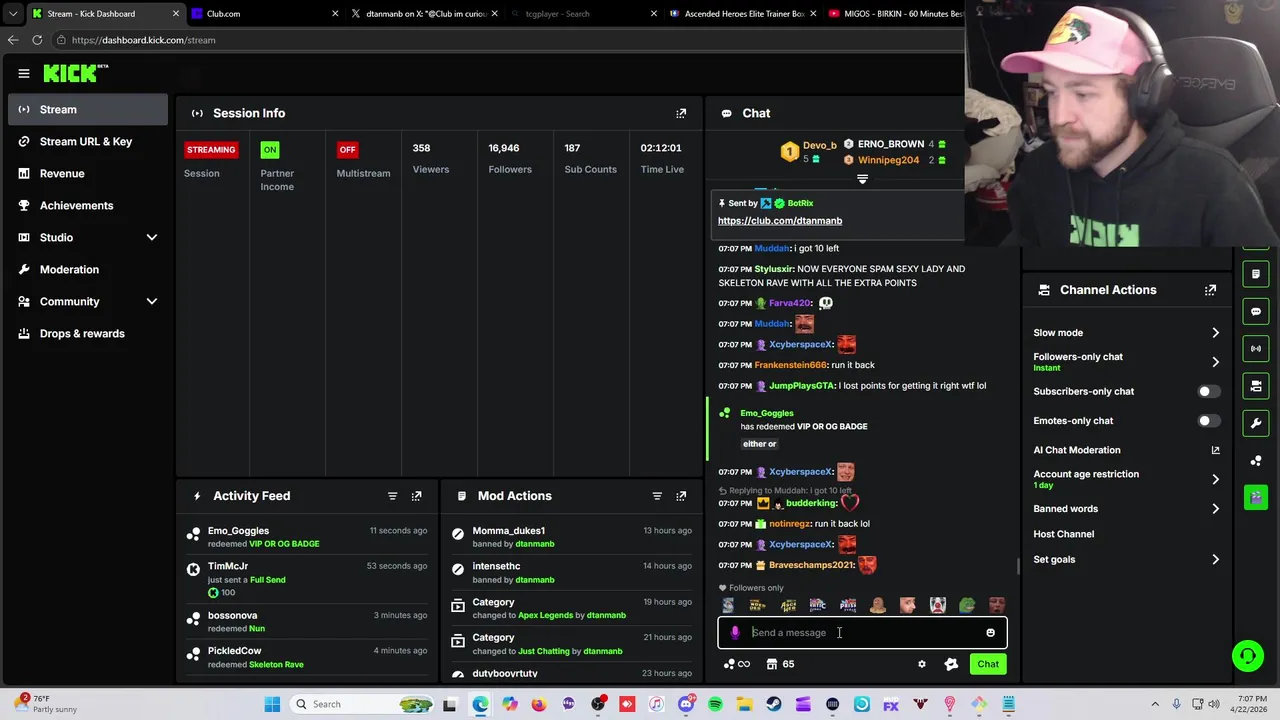
Task: Click the green clapperboard icon in right sidebar
Action: click(1256, 497)
